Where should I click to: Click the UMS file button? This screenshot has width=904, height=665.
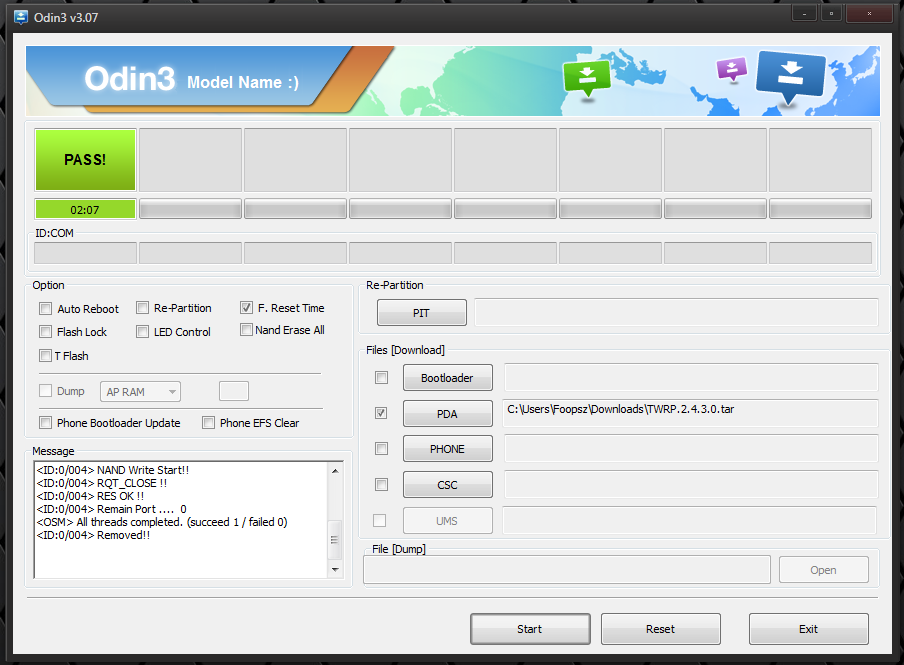click(447, 521)
